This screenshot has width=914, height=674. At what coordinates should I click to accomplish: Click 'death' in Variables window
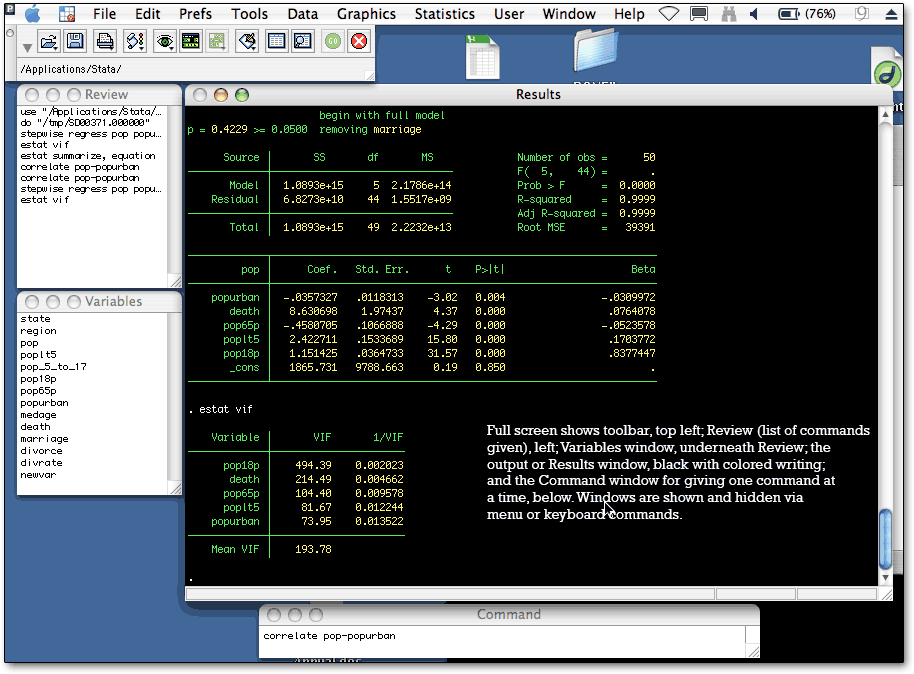36,427
